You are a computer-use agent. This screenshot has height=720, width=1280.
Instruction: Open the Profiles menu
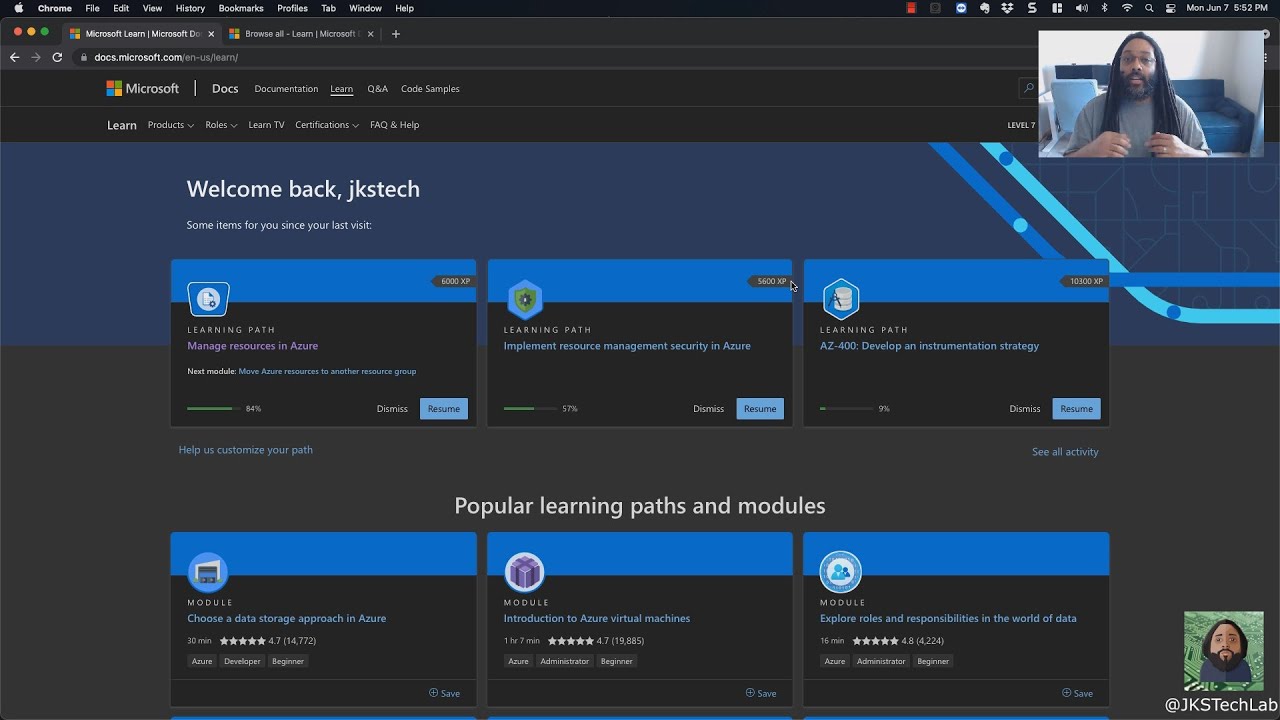[292, 8]
